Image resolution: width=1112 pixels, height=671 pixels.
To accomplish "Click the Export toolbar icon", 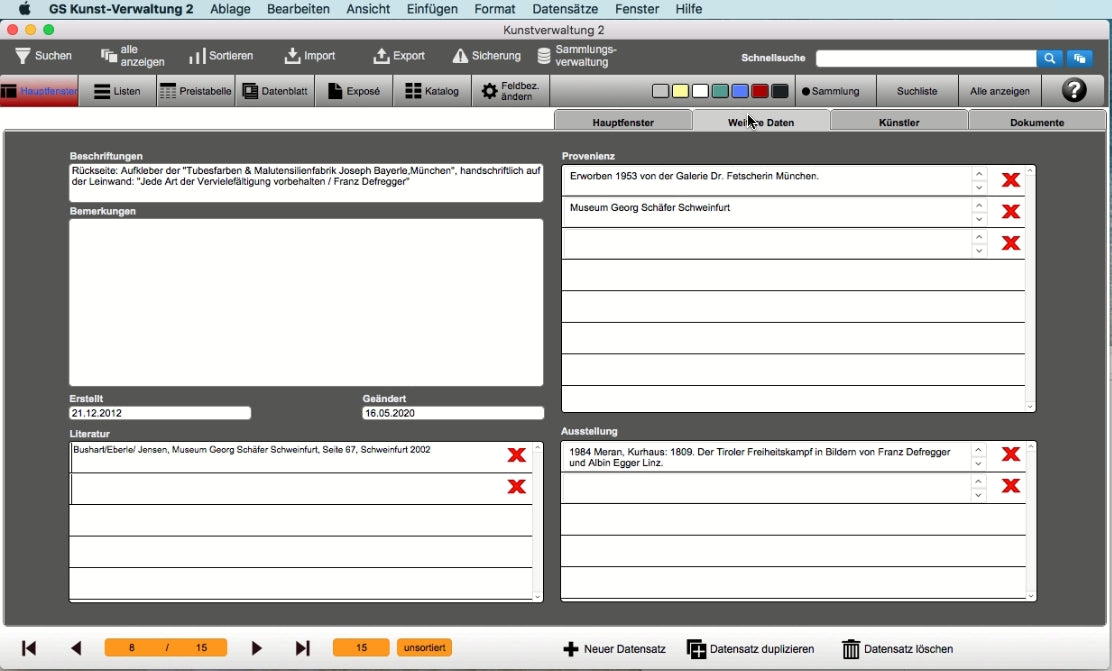I will pos(381,56).
